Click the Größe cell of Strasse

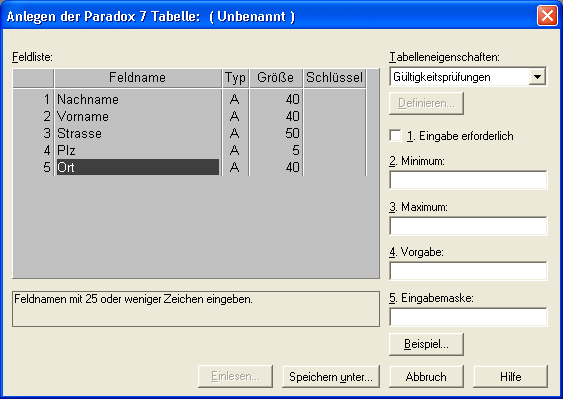276,133
